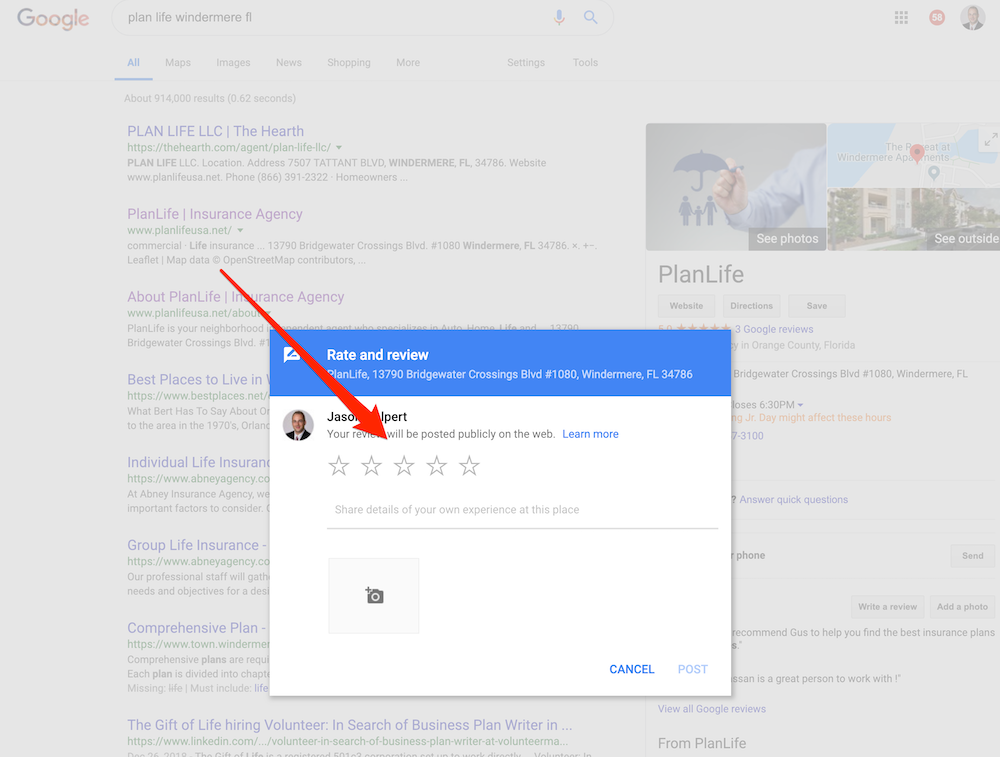The height and width of the screenshot is (757, 1000).
Task: Switch to the Images tab
Action: click(x=233, y=62)
